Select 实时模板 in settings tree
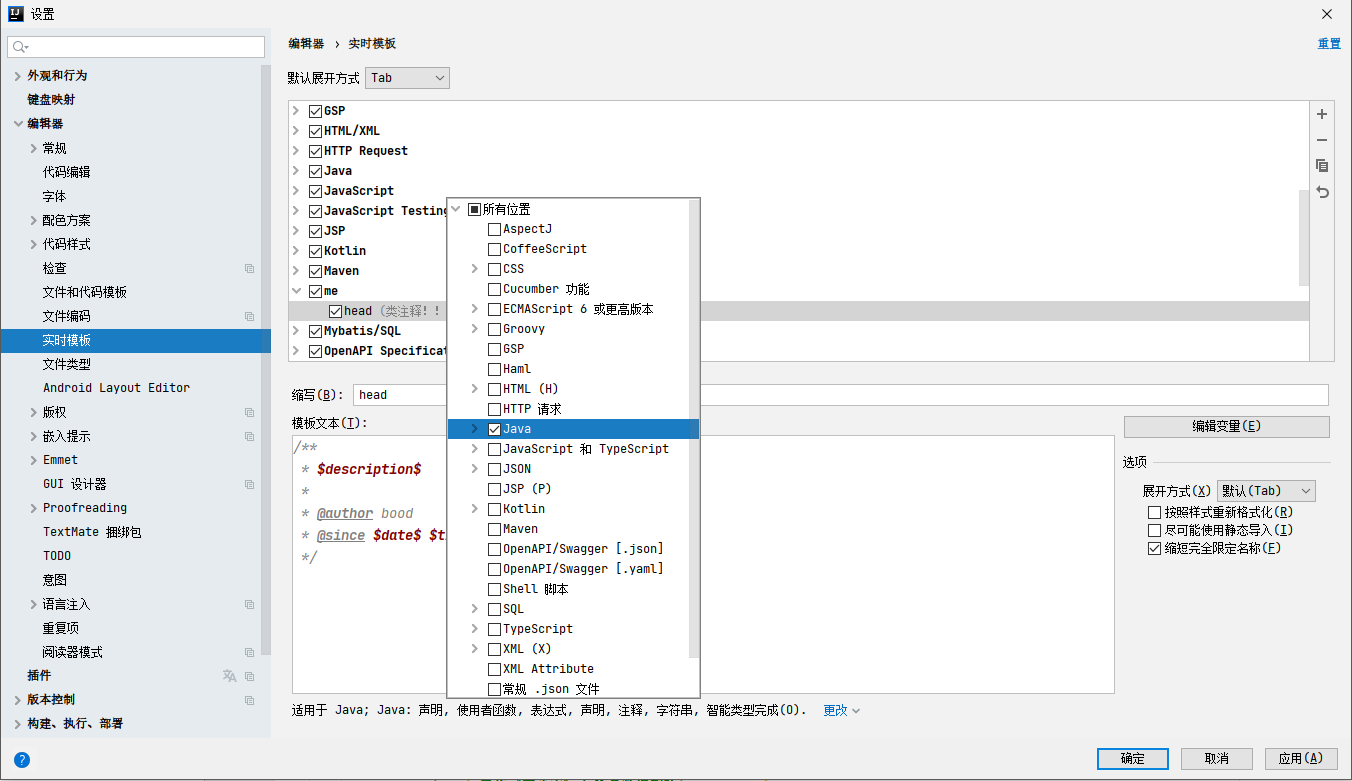The width and height of the screenshot is (1352, 781). point(135,340)
